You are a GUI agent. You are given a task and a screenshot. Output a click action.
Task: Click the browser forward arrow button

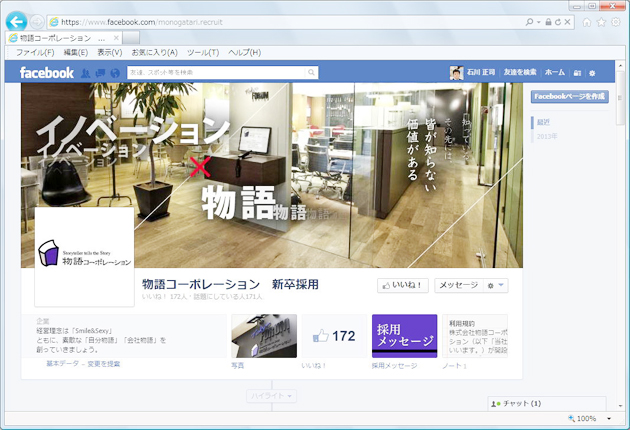pyautogui.click(x=37, y=22)
